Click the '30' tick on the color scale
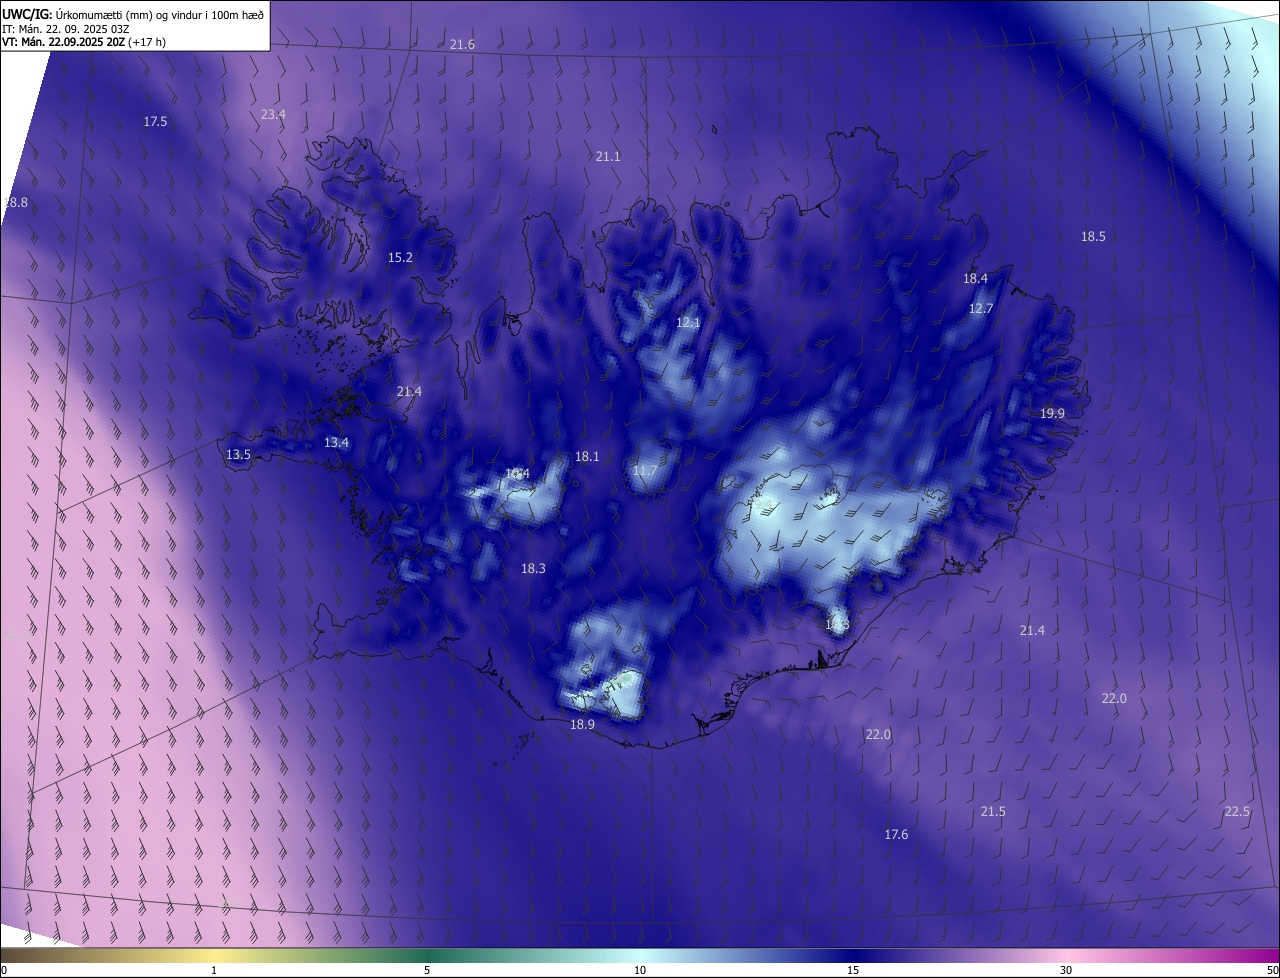1280x978 pixels. tap(1066, 971)
